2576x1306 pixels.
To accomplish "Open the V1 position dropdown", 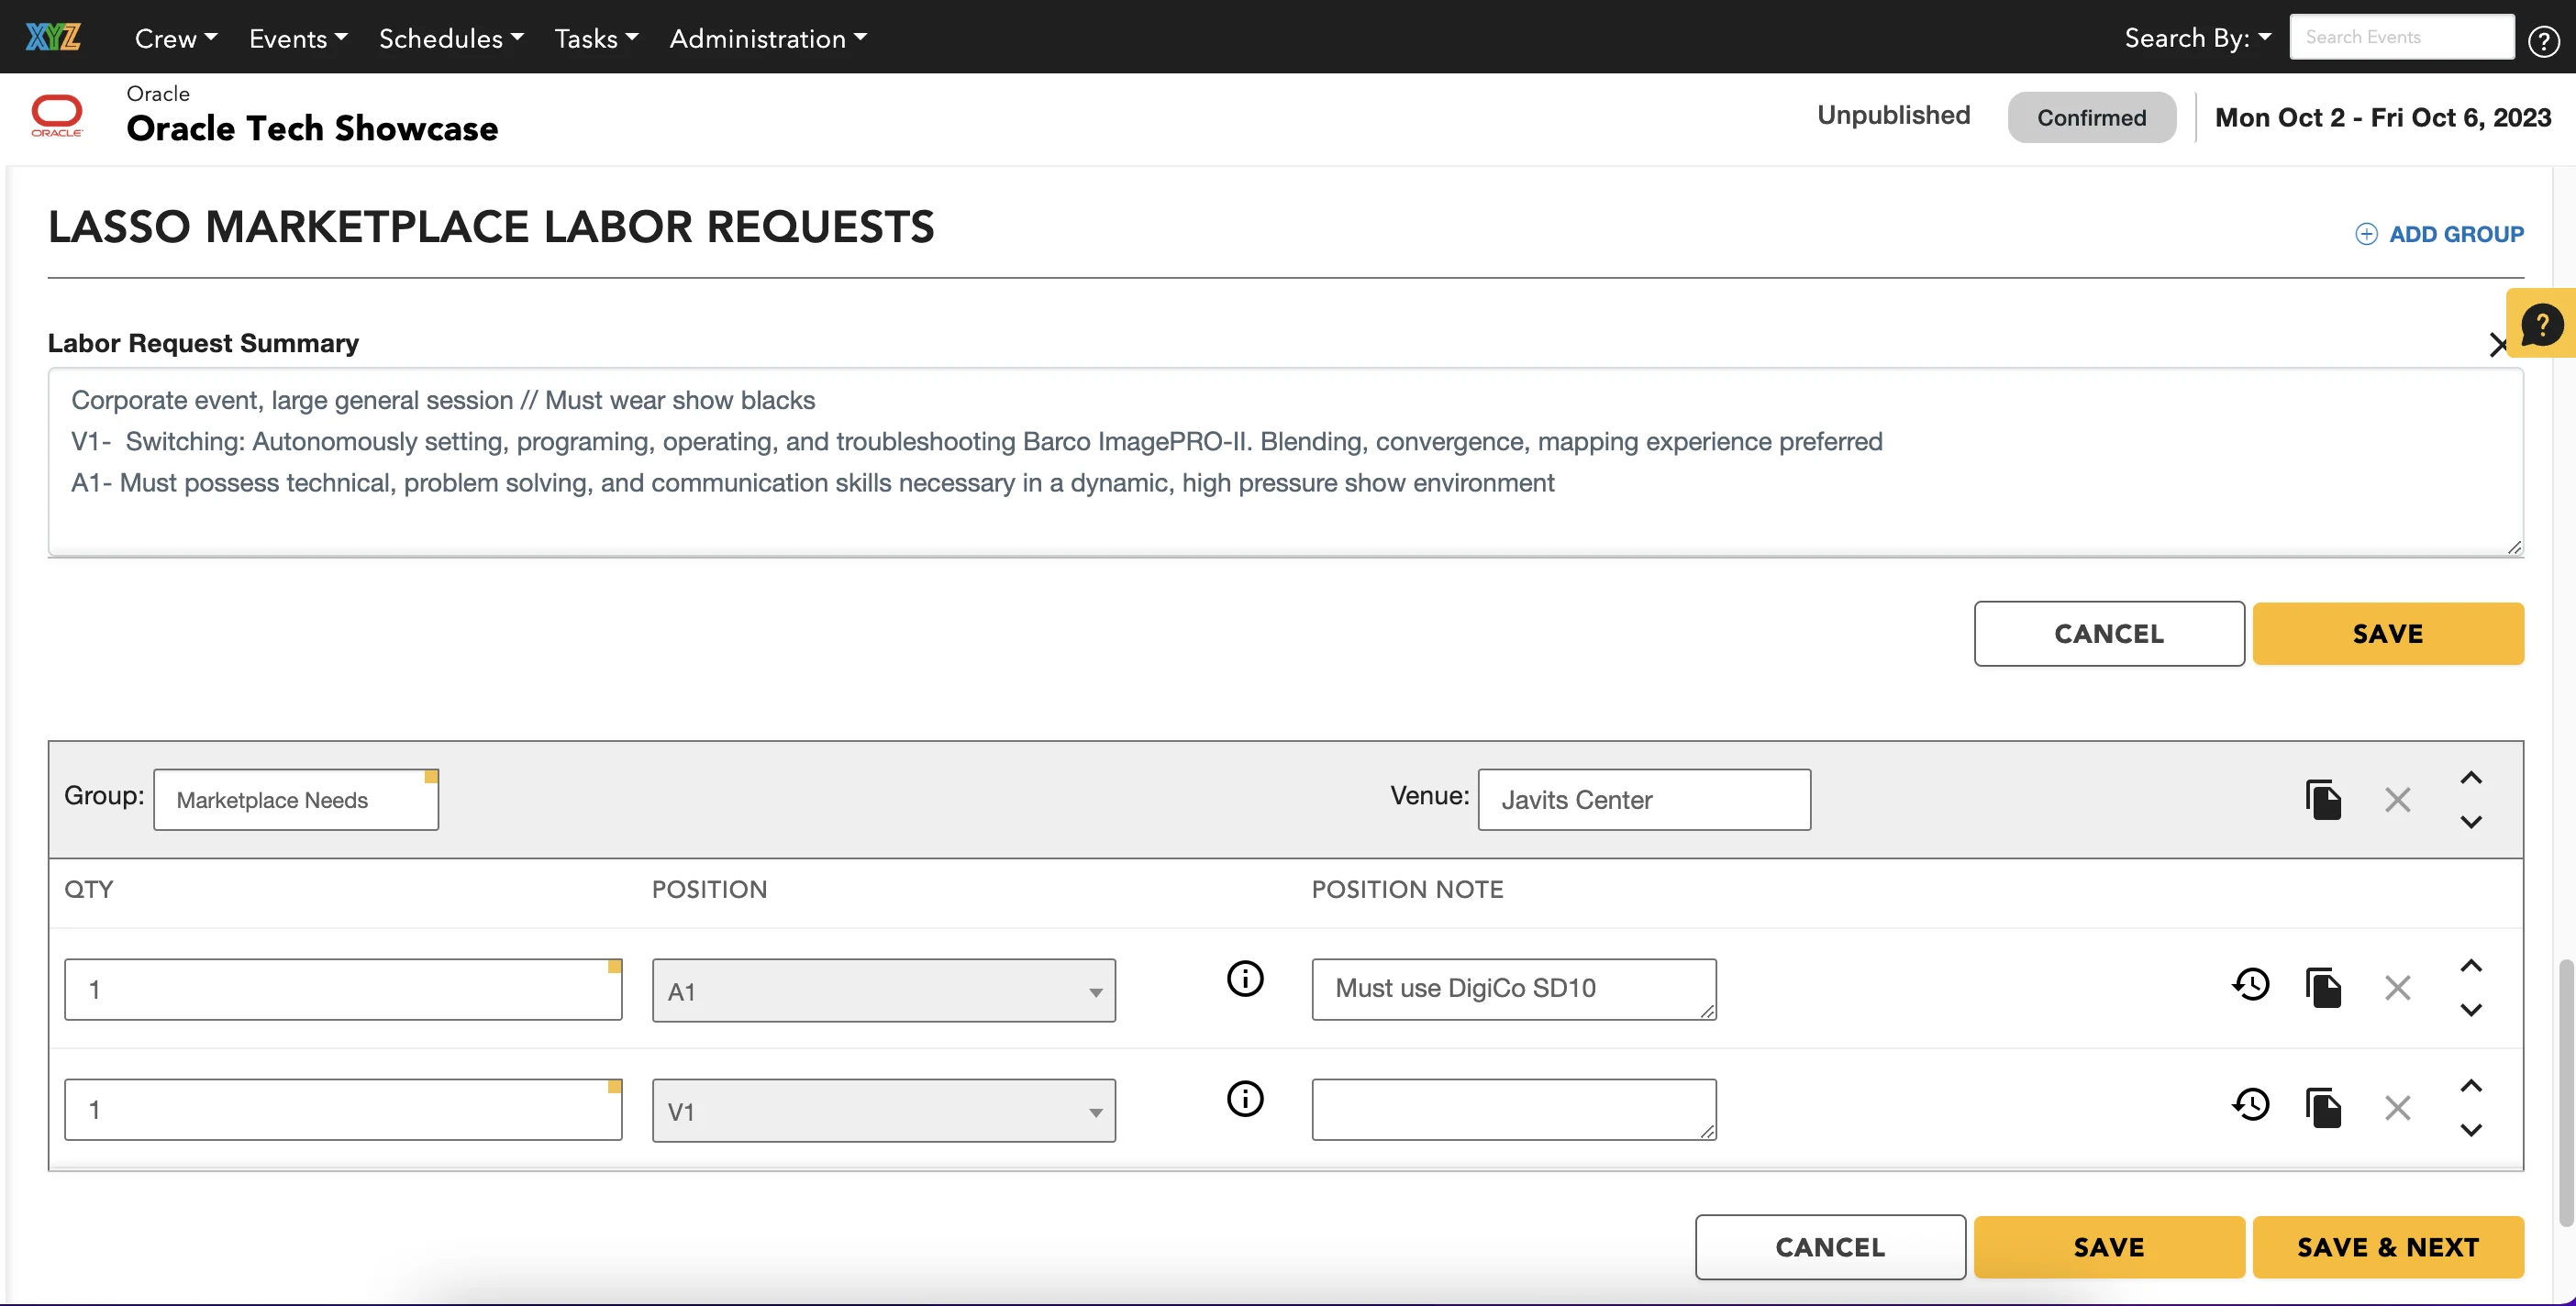I will point(883,1111).
